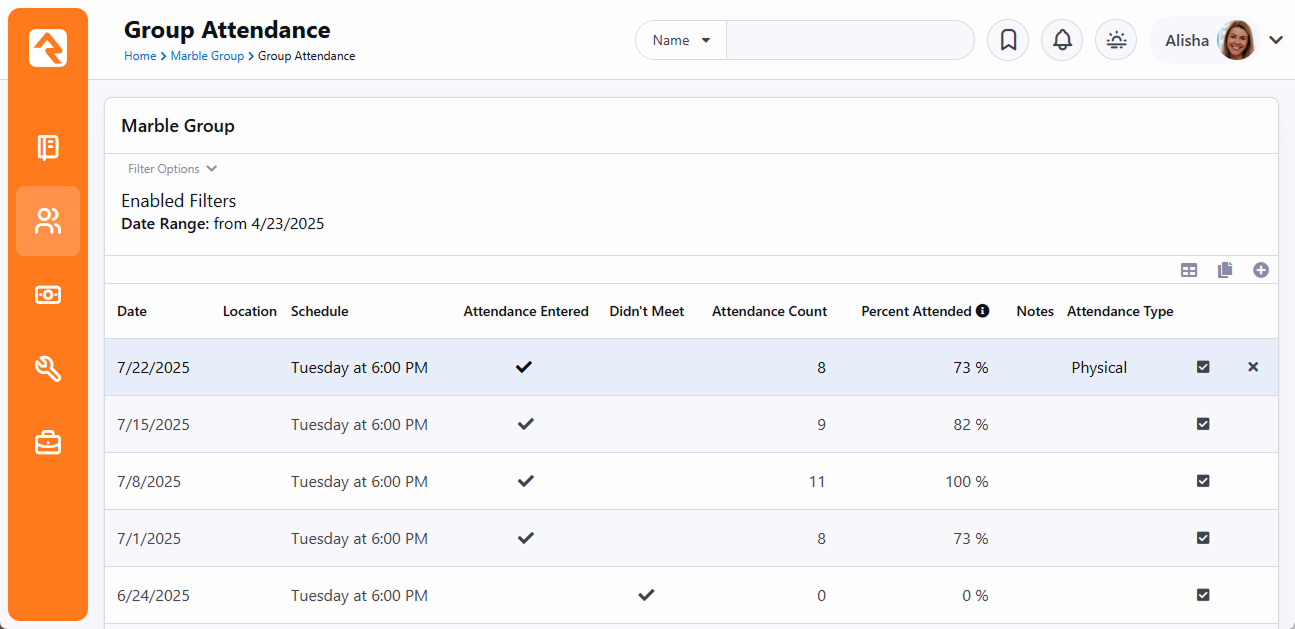Toggle checkbox for 6/24/2025 row
This screenshot has width=1295, height=629.
[1203, 595]
